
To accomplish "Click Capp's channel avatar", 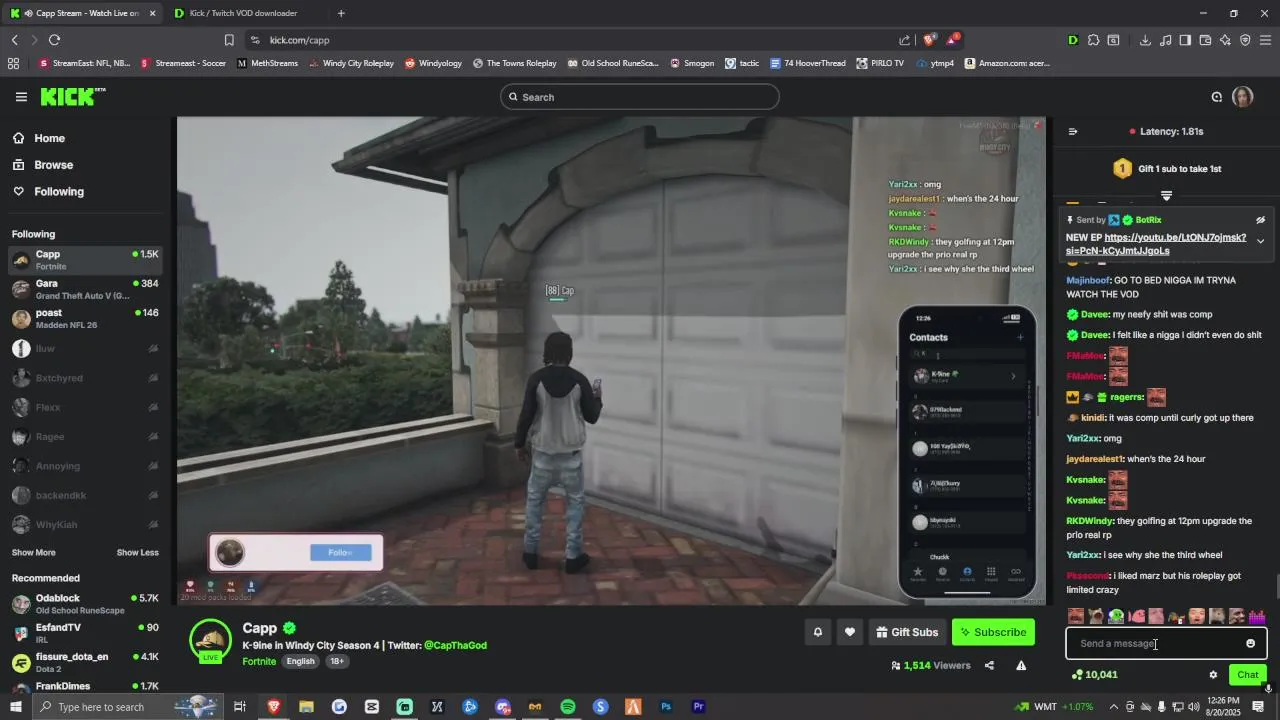I will [x=210, y=641].
